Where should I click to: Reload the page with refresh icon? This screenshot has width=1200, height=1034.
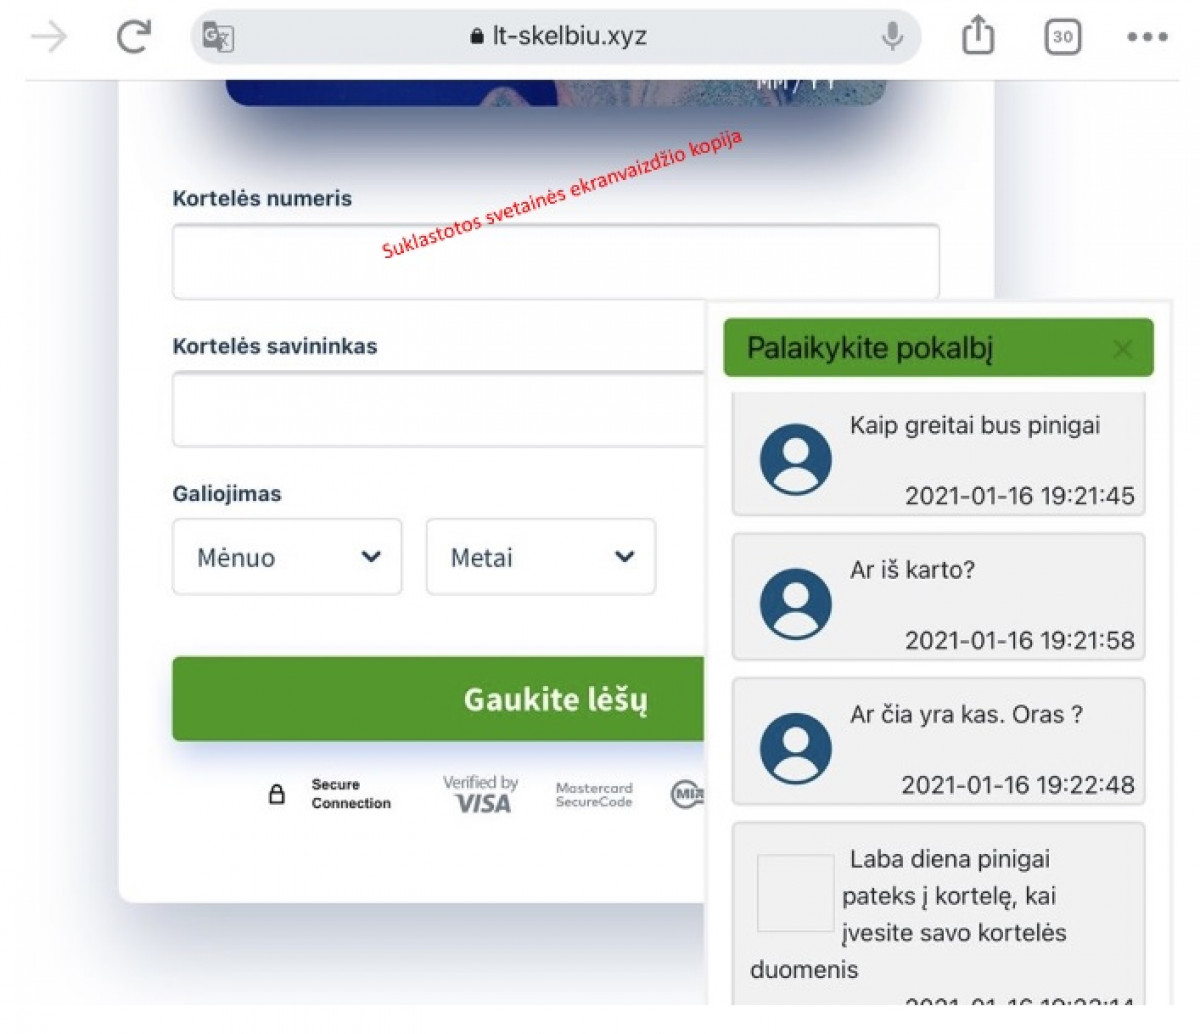pos(133,37)
